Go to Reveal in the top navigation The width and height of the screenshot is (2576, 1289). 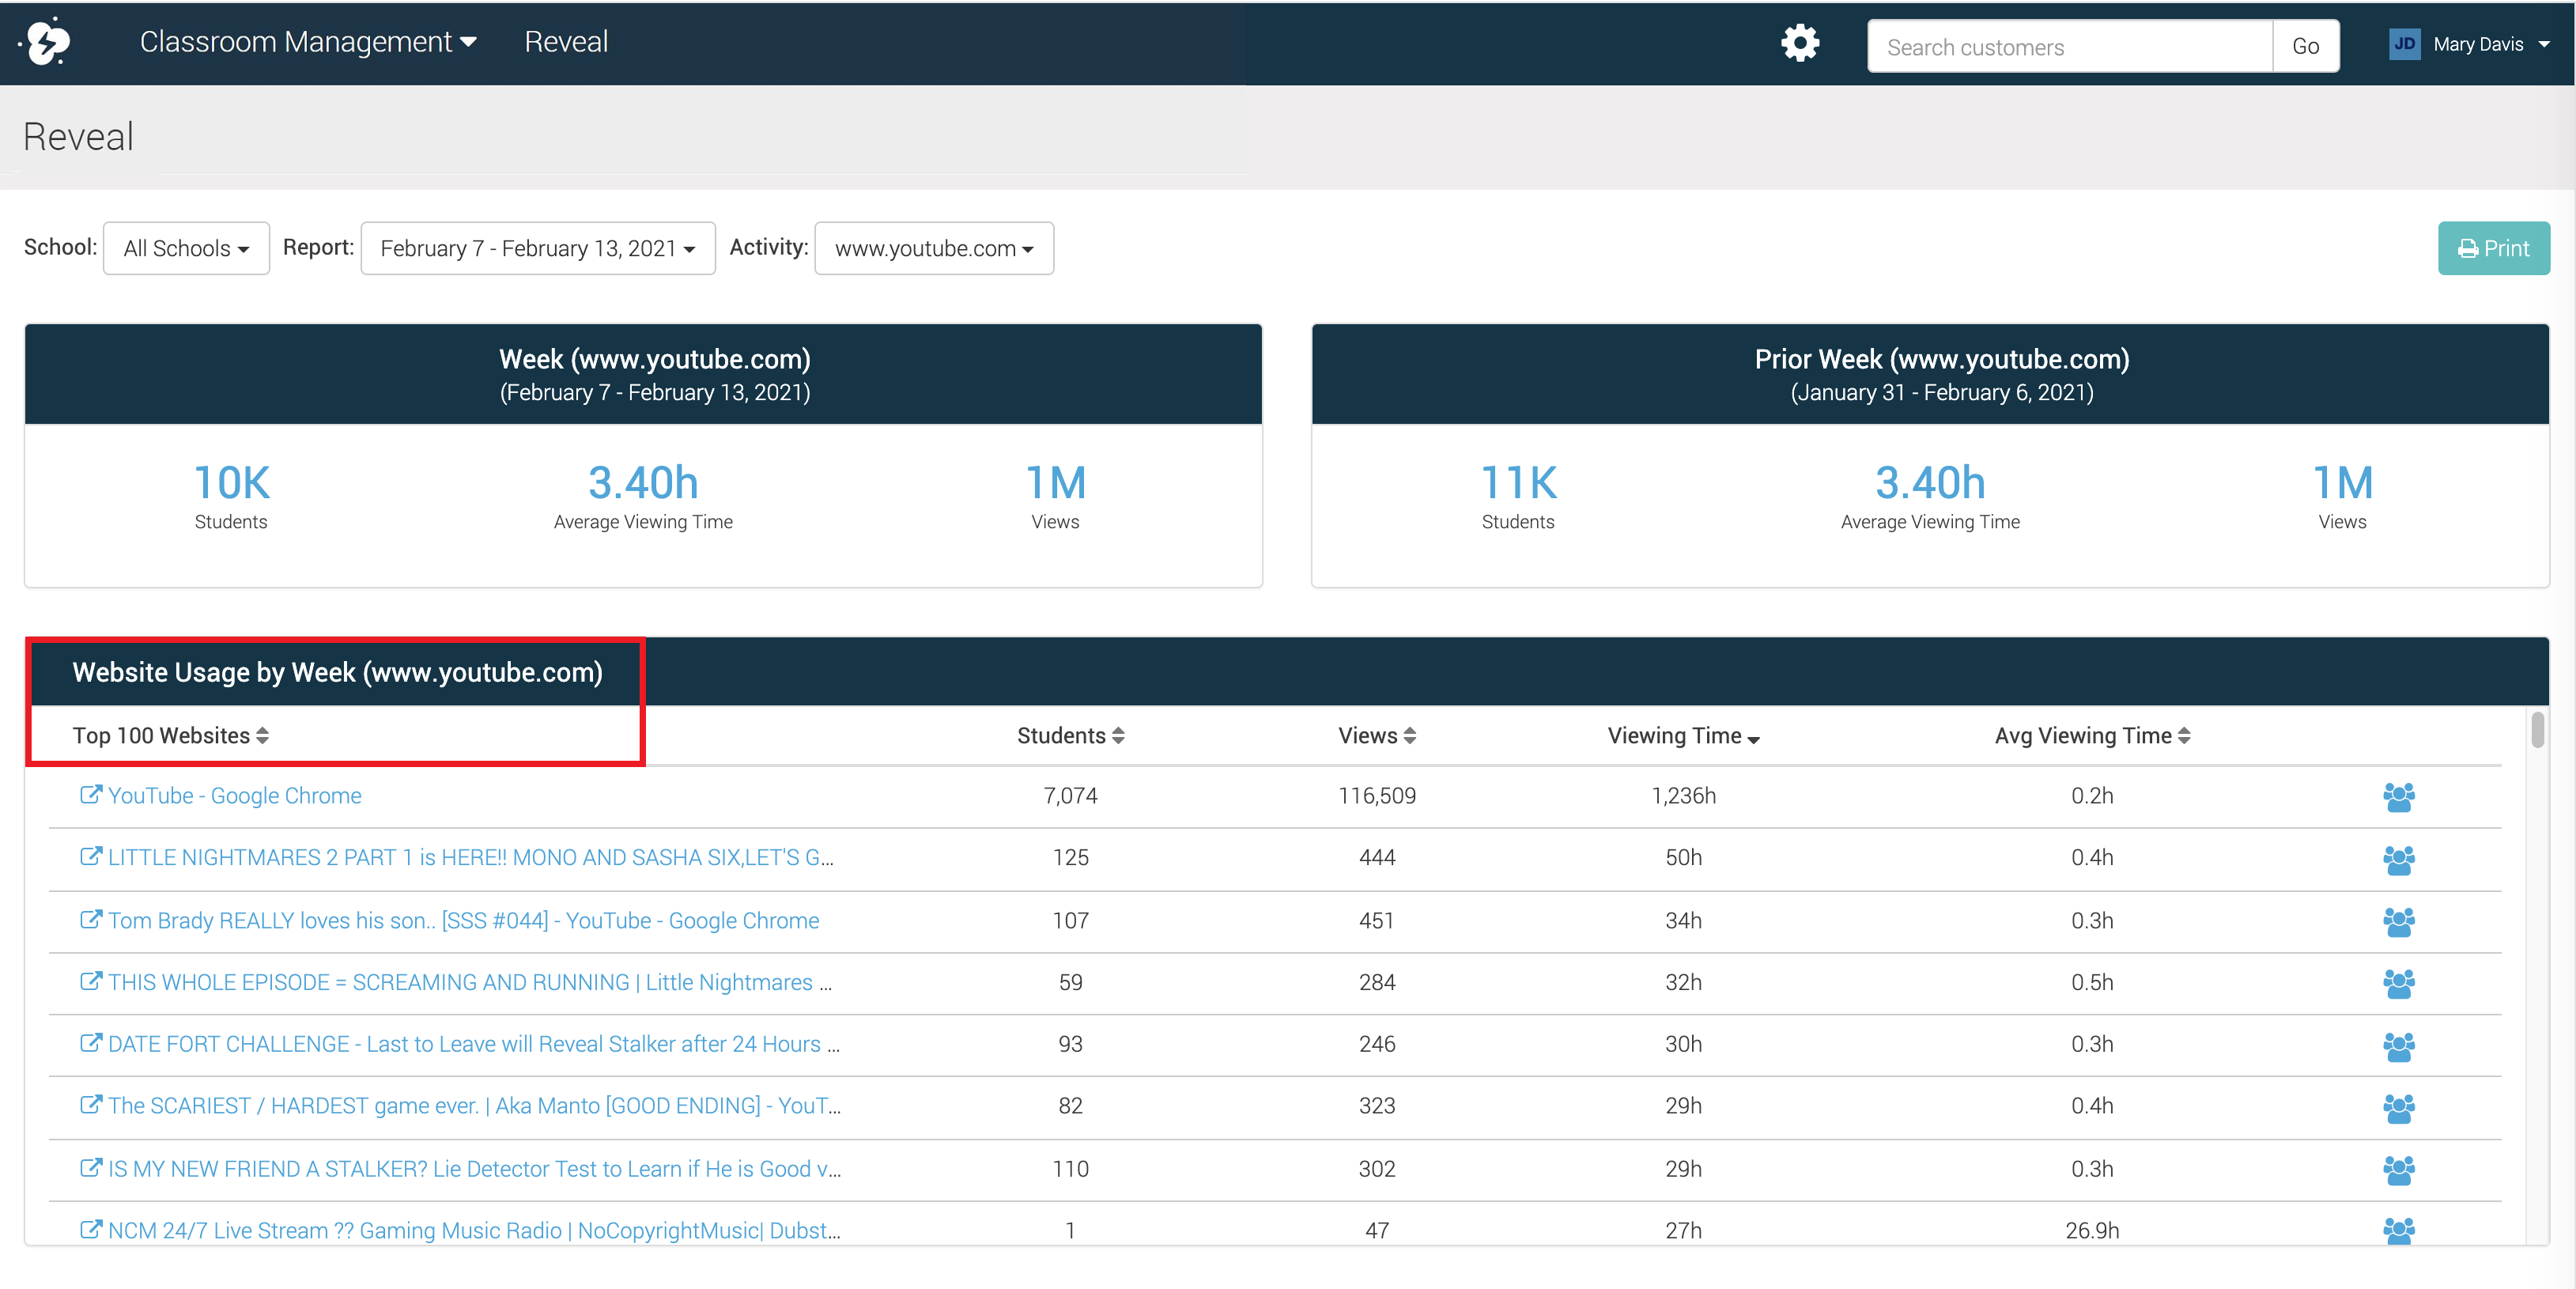(x=566, y=42)
